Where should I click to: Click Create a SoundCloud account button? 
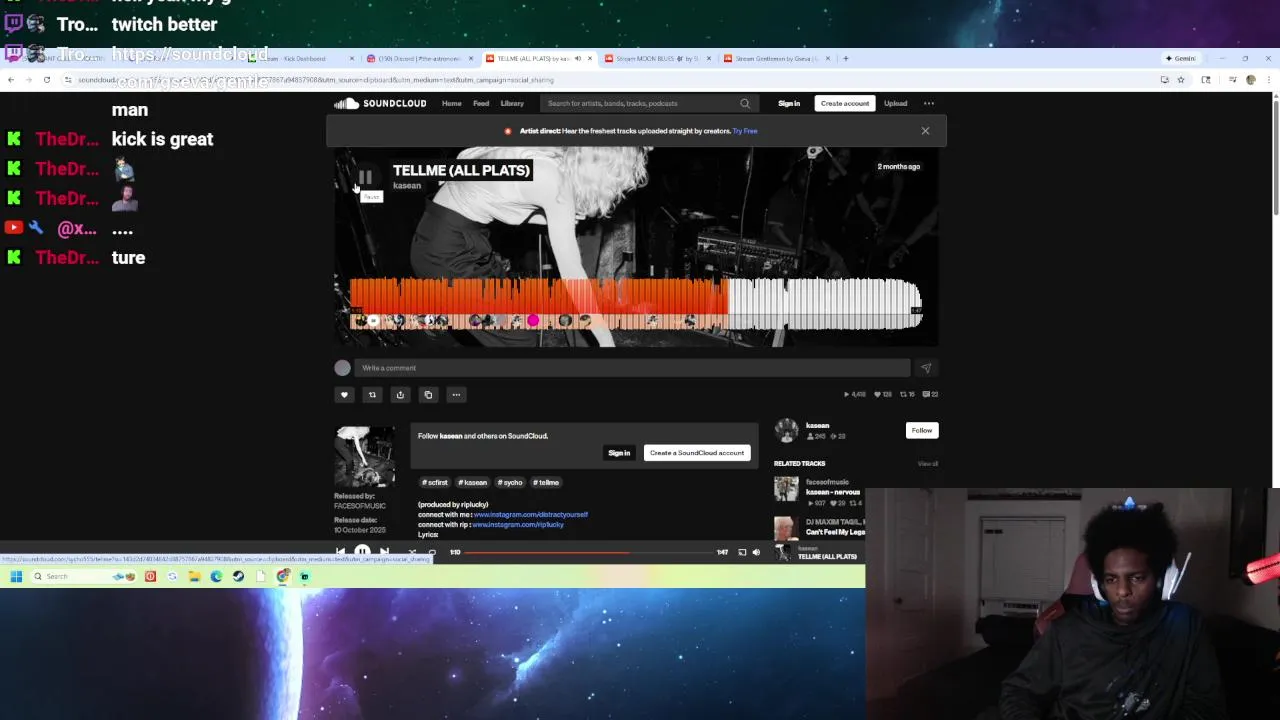[x=697, y=453]
